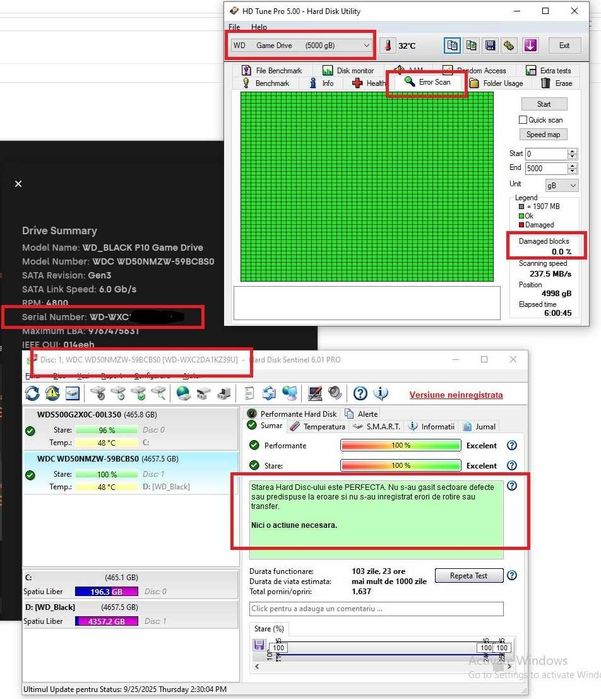Click the Speed map button
The height and width of the screenshot is (699, 601).
tap(543, 134)
